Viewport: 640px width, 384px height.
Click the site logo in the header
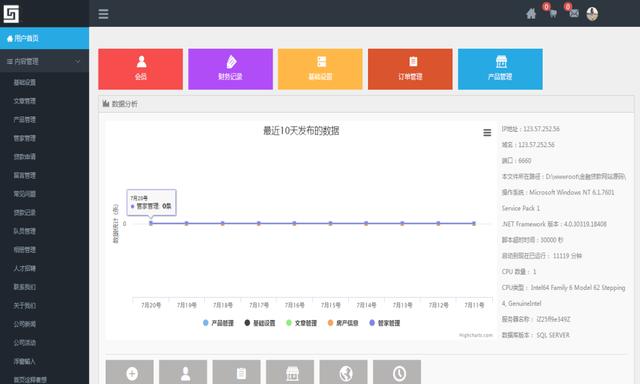click(11, 13)
